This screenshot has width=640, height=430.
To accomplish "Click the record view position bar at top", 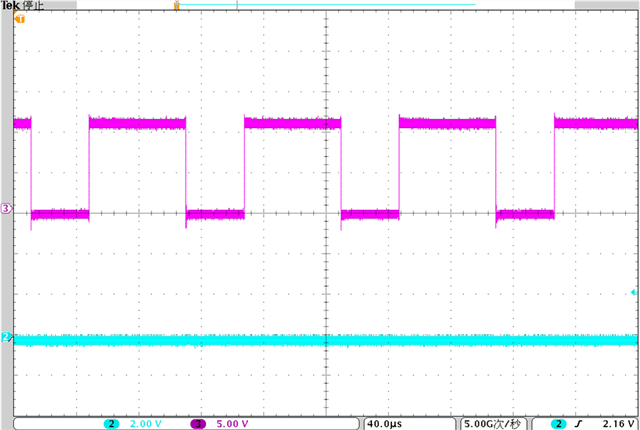I will click(326, 5).
